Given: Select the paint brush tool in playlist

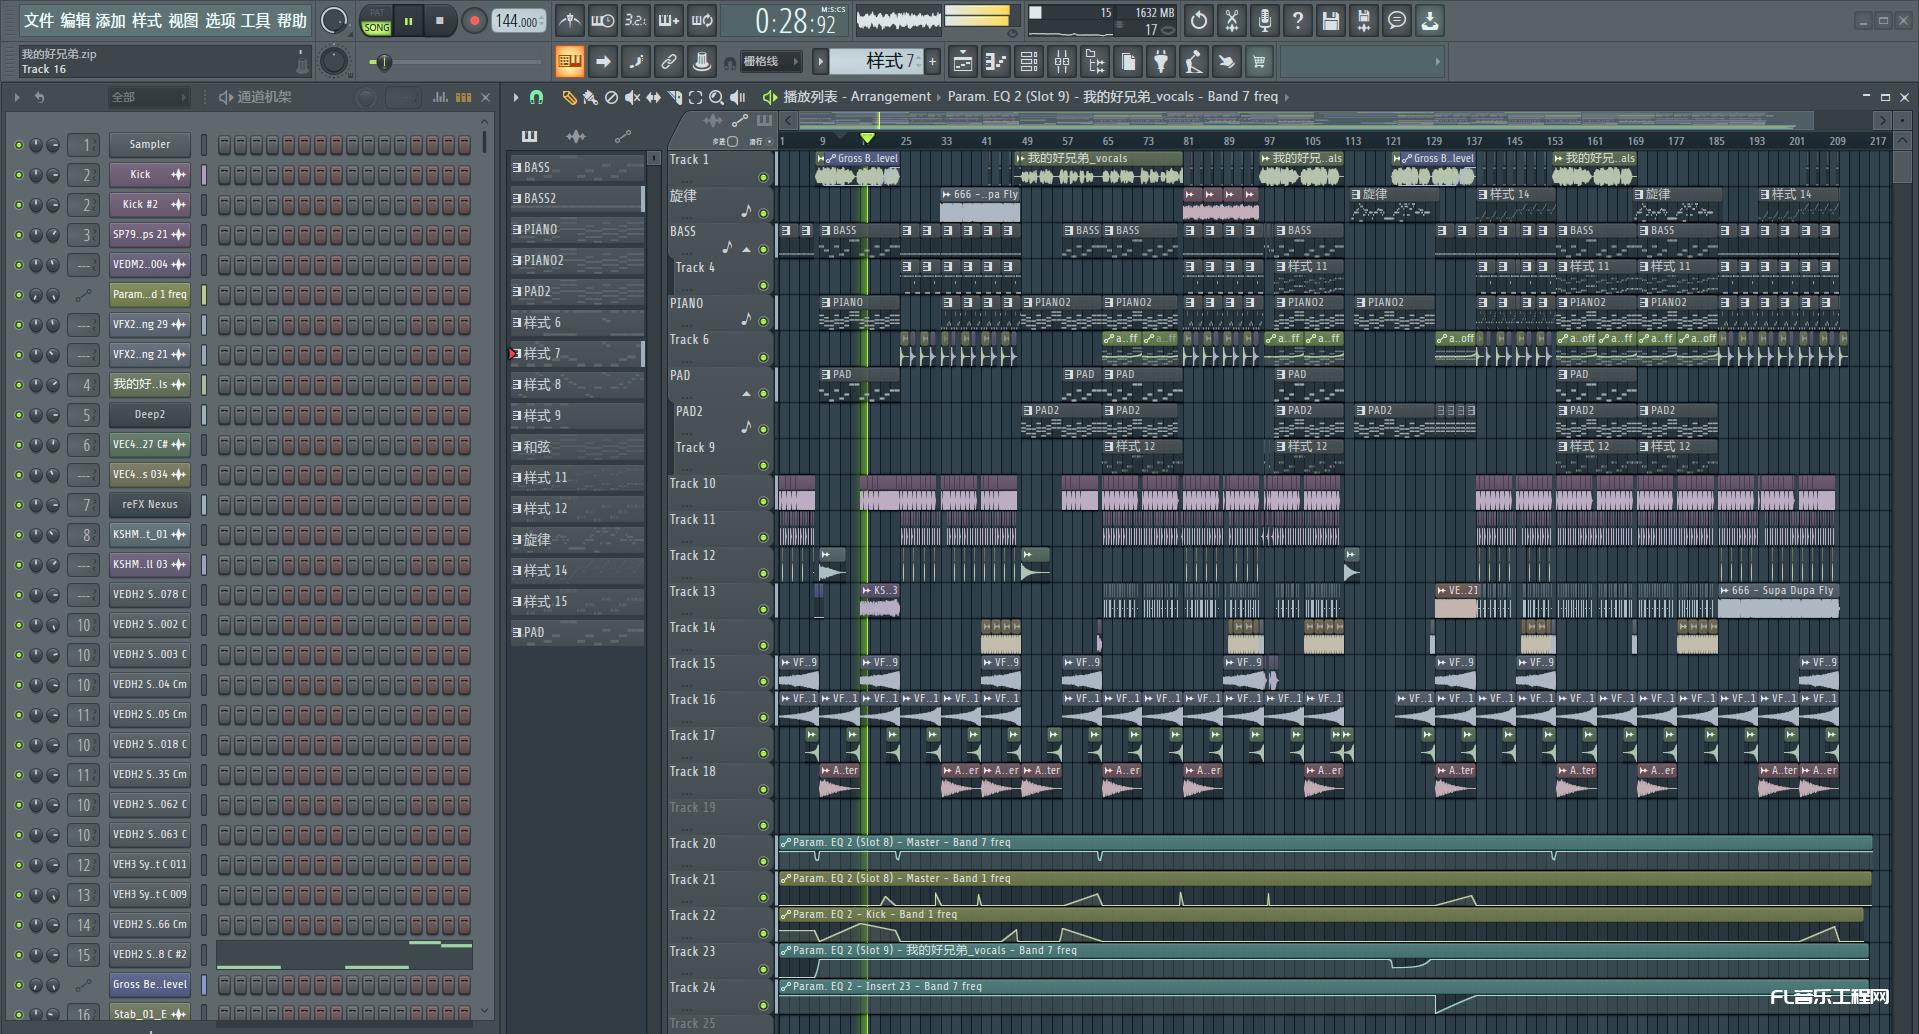Looking at the screenshot, I should click(x=590, y=97).
